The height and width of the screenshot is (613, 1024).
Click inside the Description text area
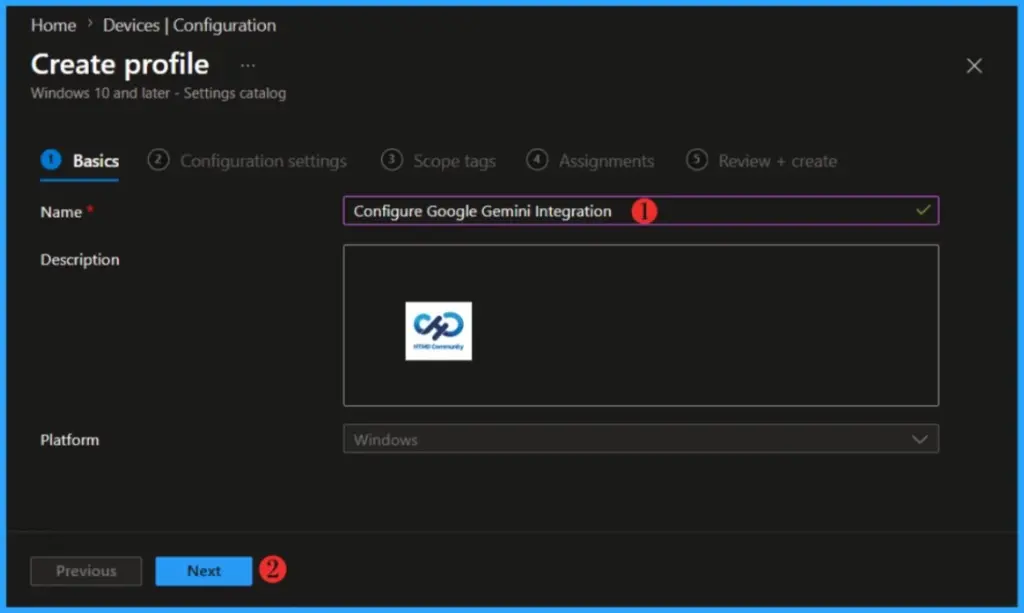click(641, 325)
